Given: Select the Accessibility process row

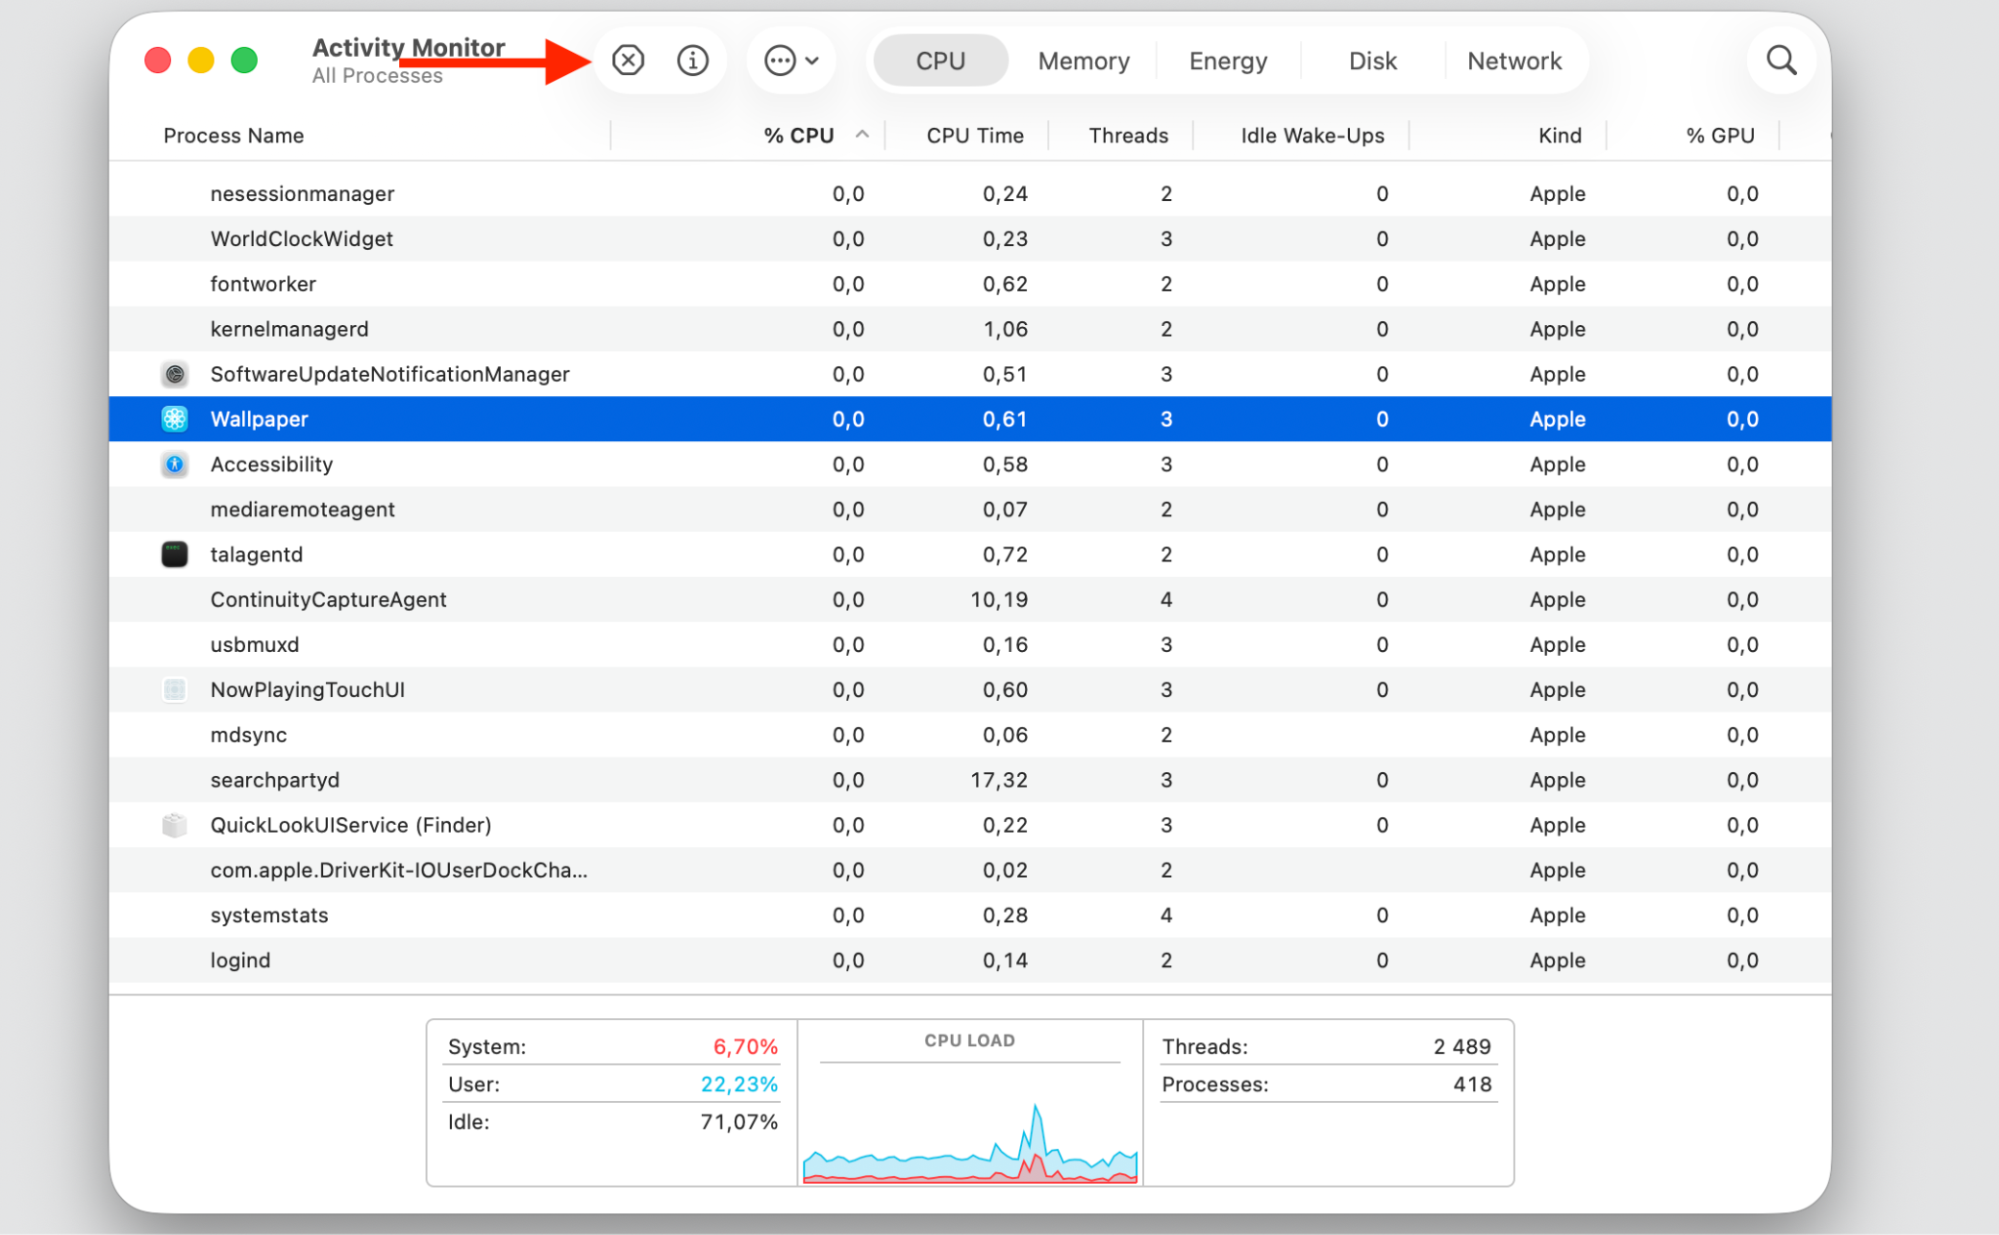Looking at the screenshot, I should [x=970, y=464].
